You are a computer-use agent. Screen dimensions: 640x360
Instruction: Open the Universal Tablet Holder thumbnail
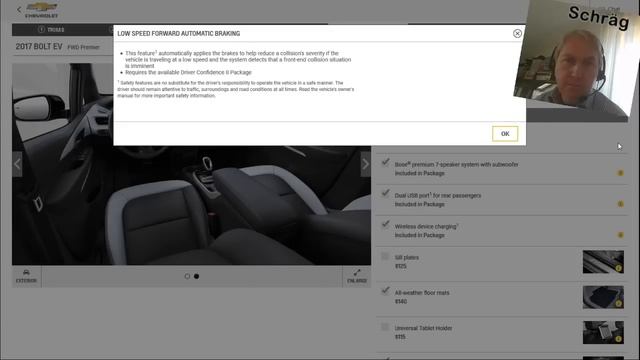point(603,332)
